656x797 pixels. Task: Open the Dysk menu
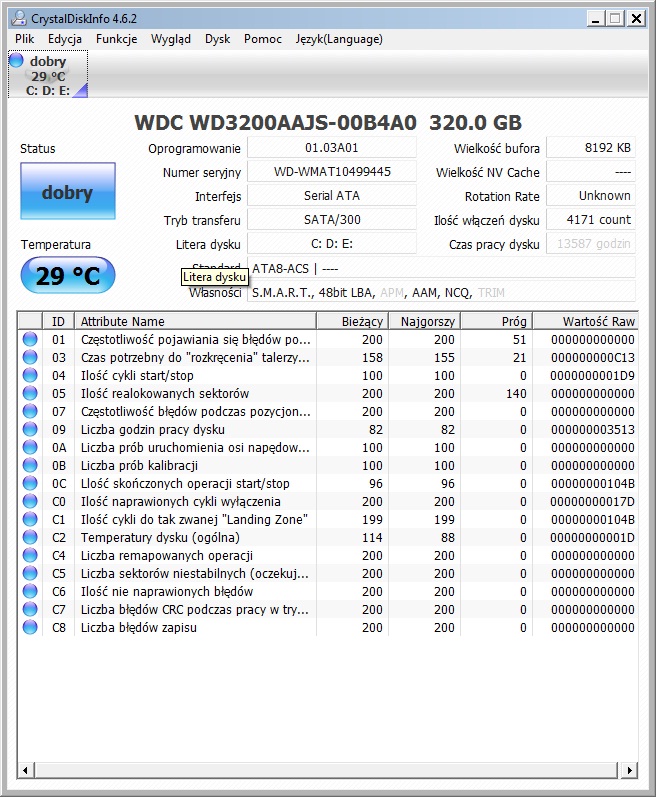tap(217, 39)
